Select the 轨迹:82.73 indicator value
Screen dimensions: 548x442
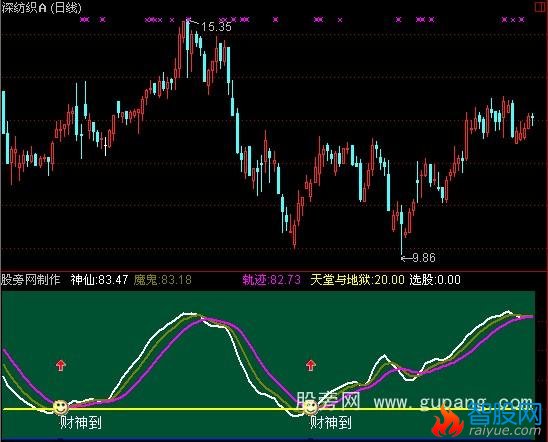272,280
